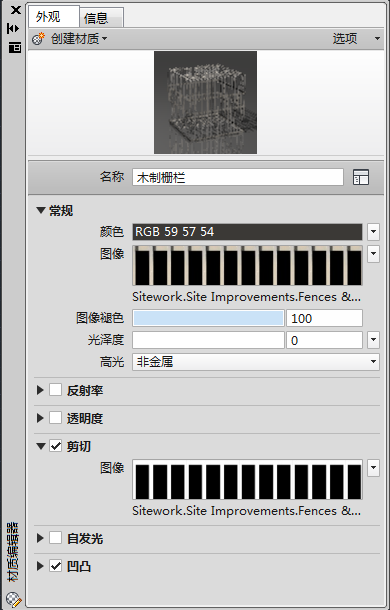Screen dimensions: 390x610
Task: Expand the 反射率 section
Action: (x=40, y=390)
